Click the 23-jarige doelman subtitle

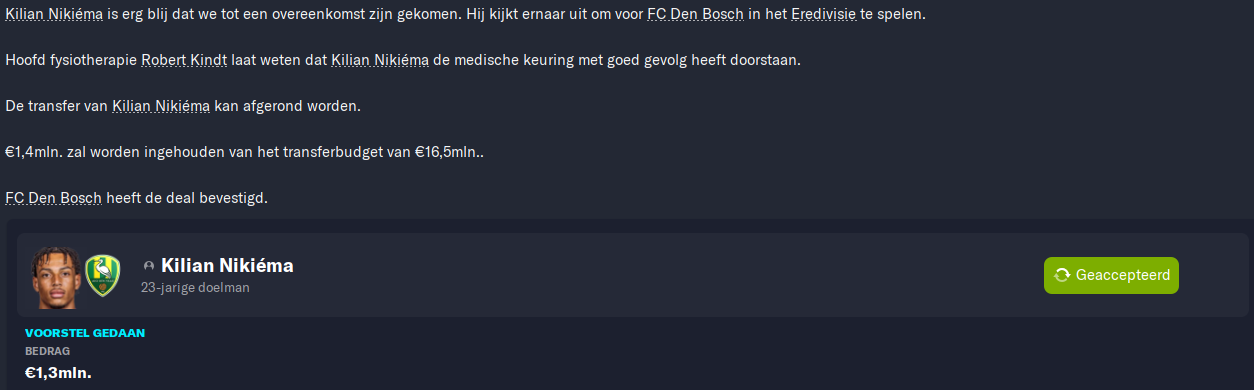(x=195, y=287)
